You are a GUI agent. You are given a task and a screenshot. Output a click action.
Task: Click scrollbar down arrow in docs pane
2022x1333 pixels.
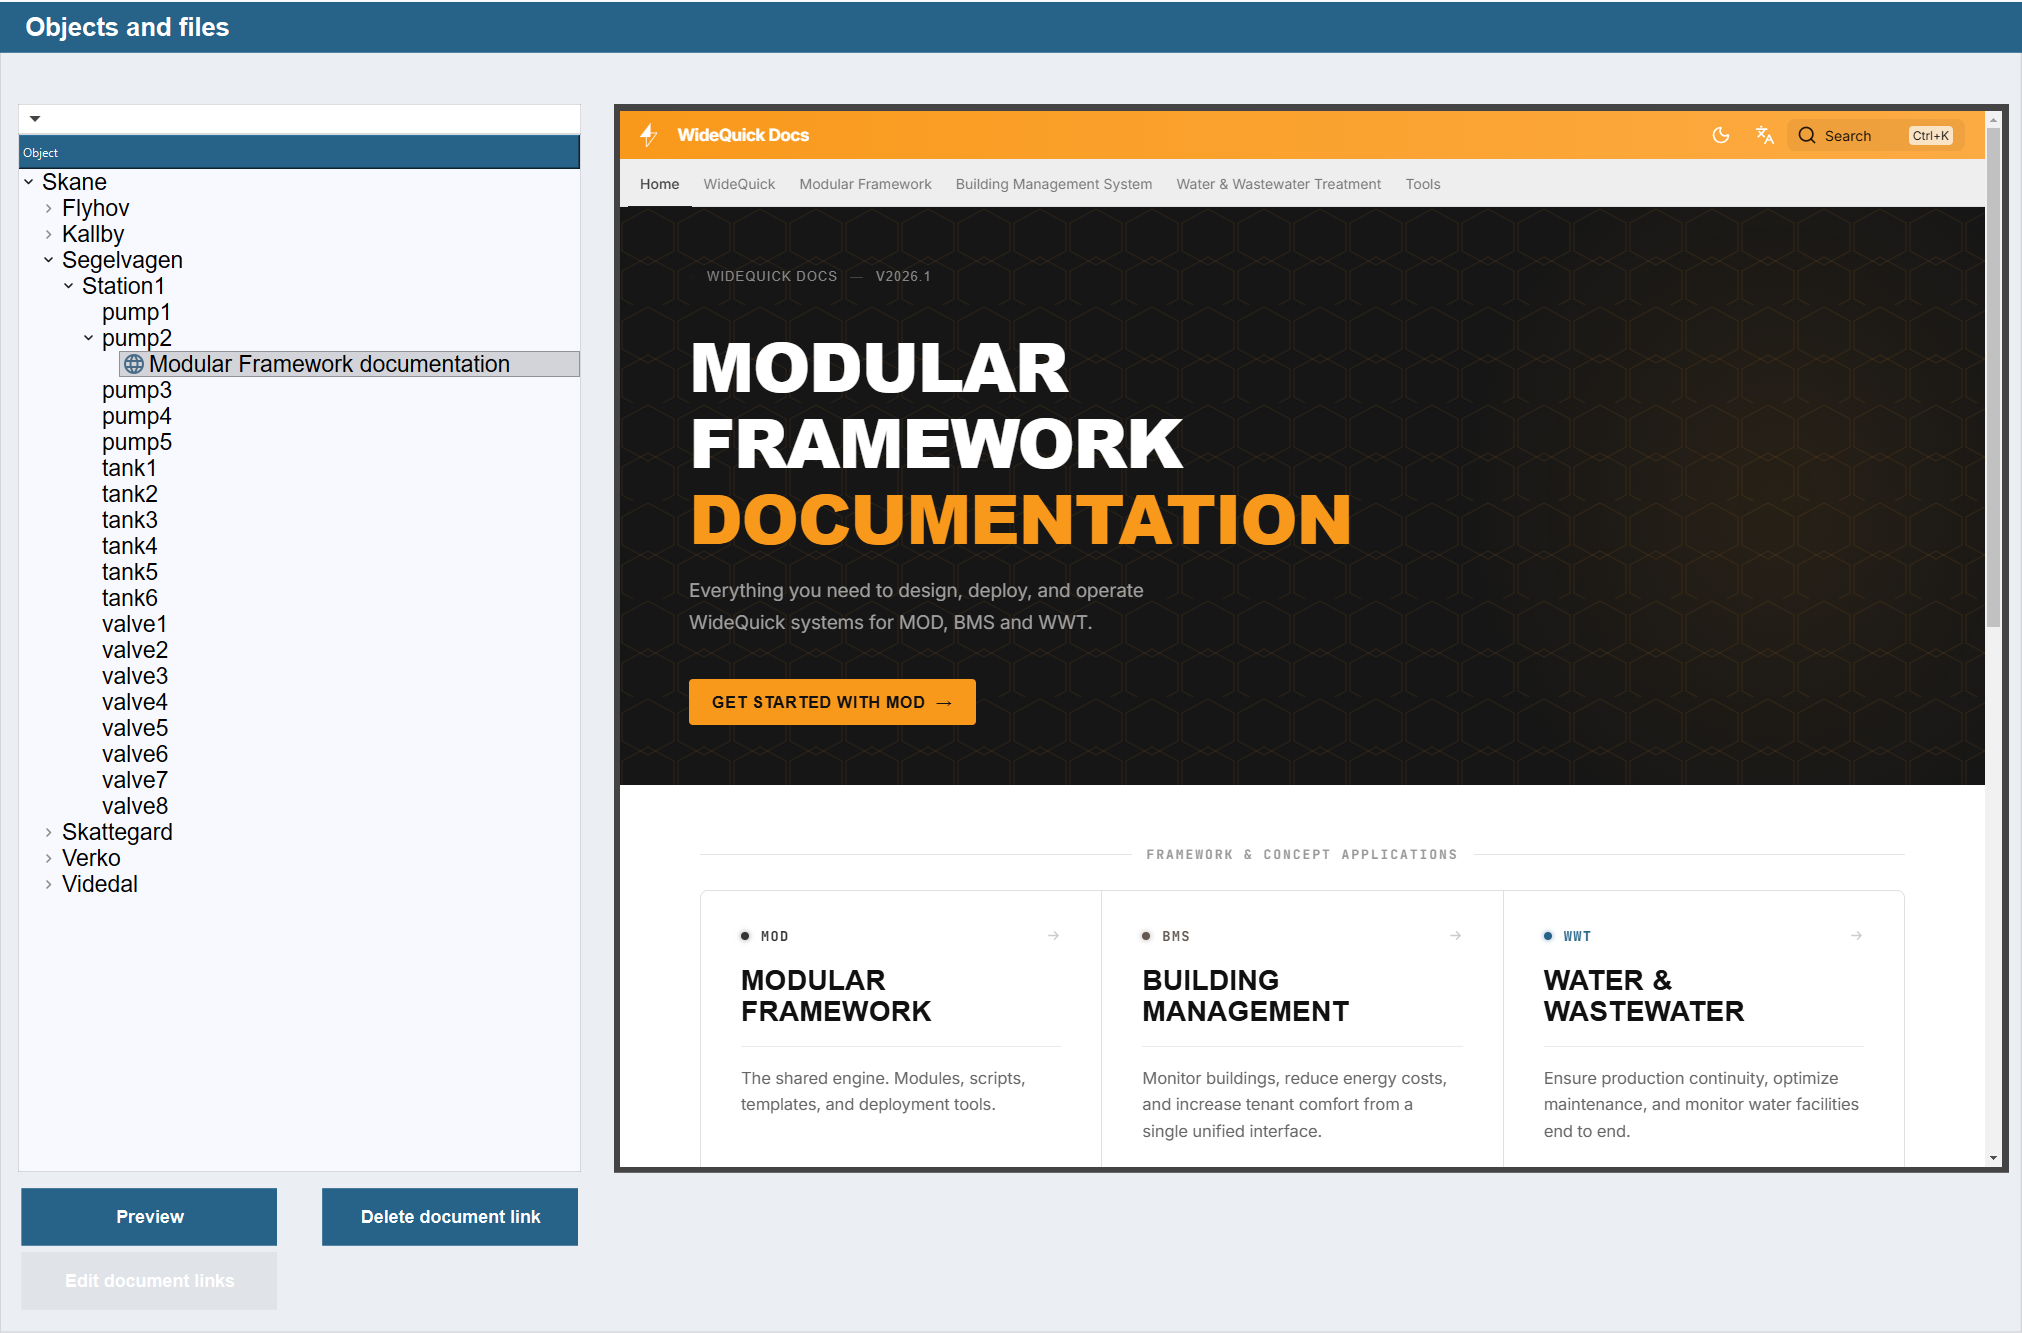[x=1993, y=1158]
